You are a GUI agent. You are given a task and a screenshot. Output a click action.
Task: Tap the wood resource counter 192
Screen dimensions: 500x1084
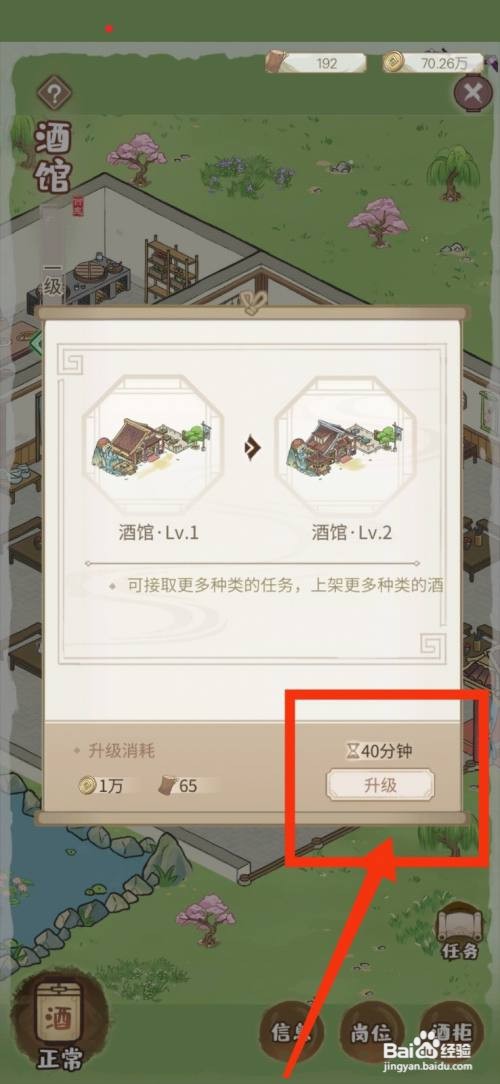point(315,63)
